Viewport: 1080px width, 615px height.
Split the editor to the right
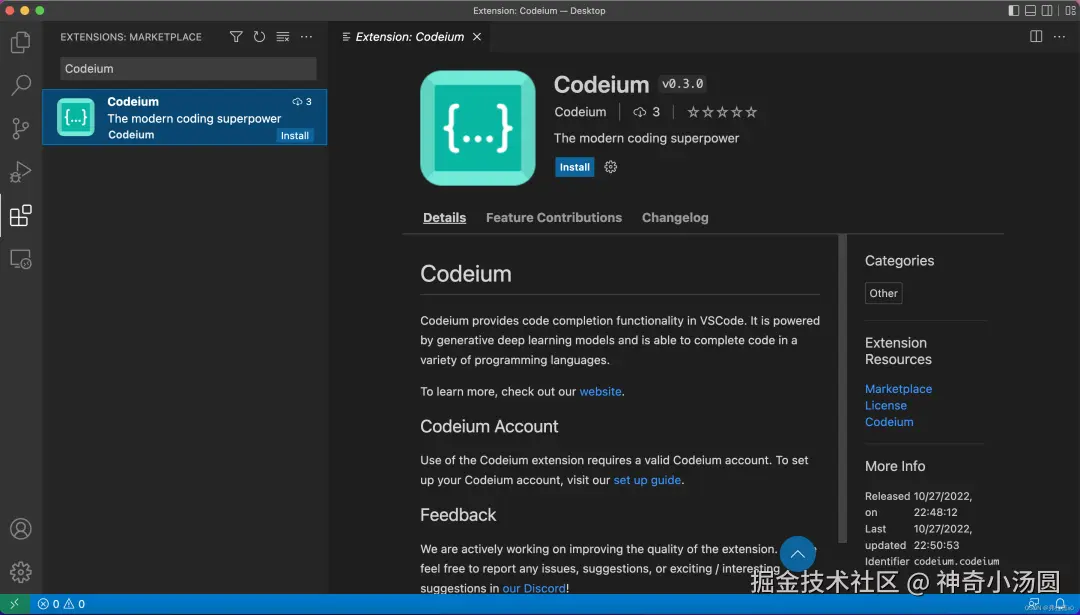point(1036,37)
